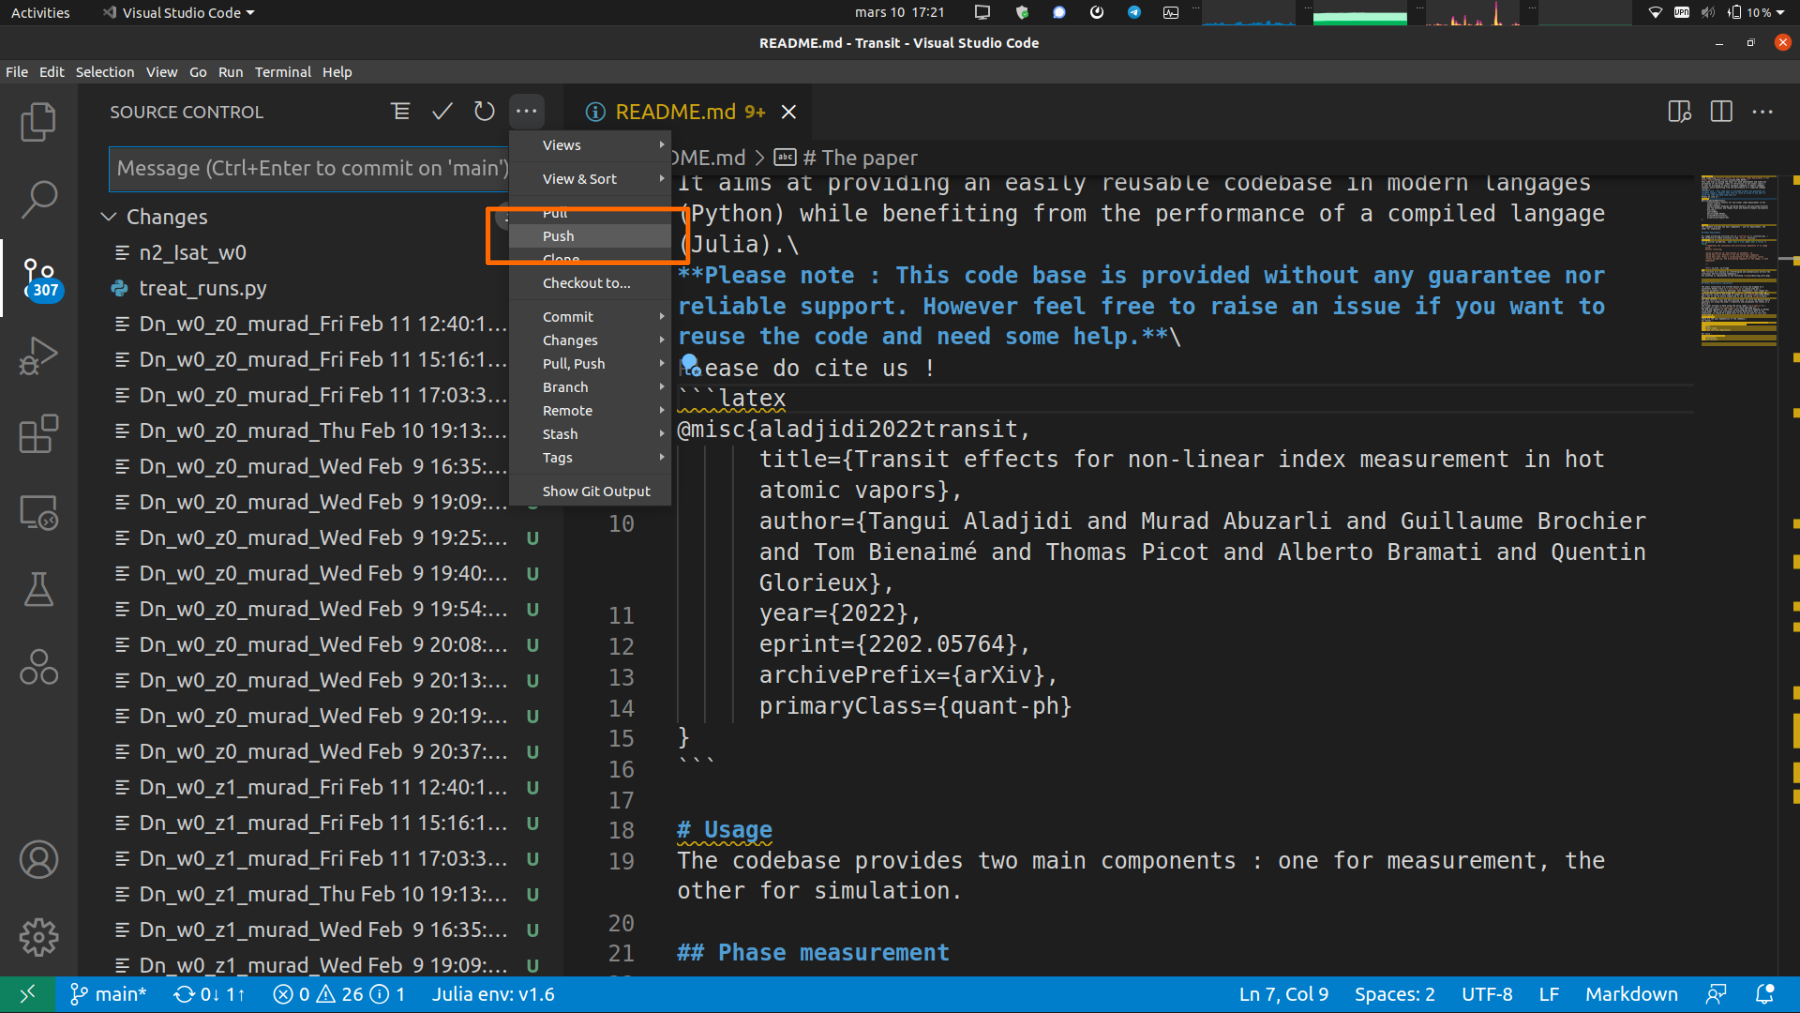Expand the Pull, Push submenu

tap(590, 364)
